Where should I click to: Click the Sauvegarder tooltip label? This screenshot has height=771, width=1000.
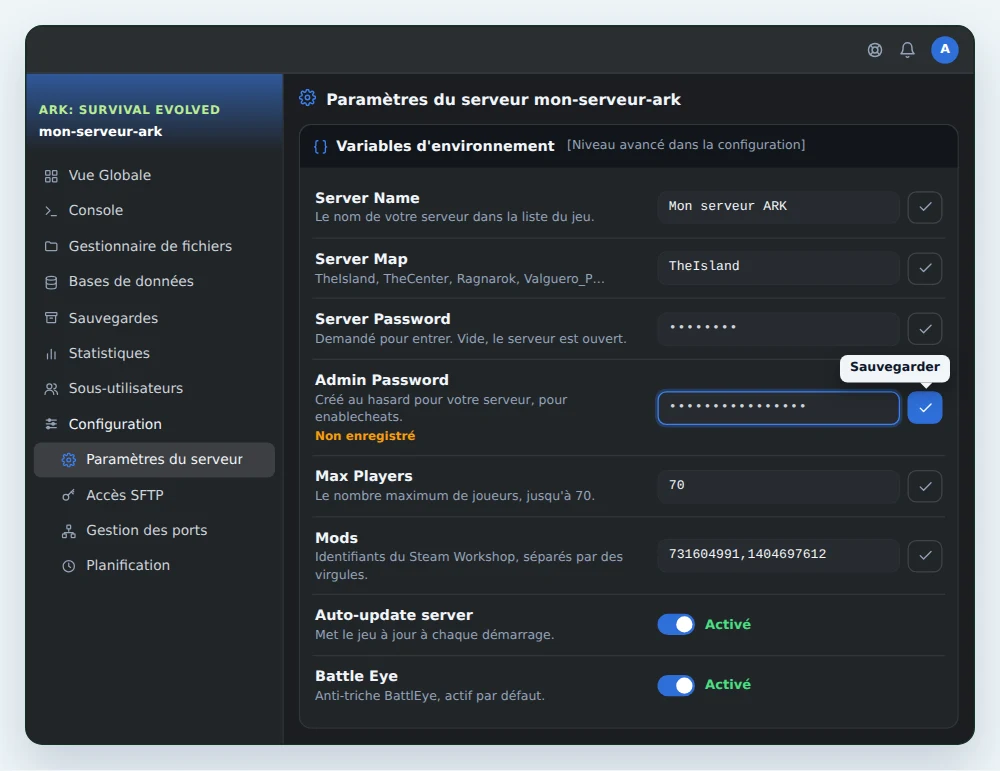895,367
